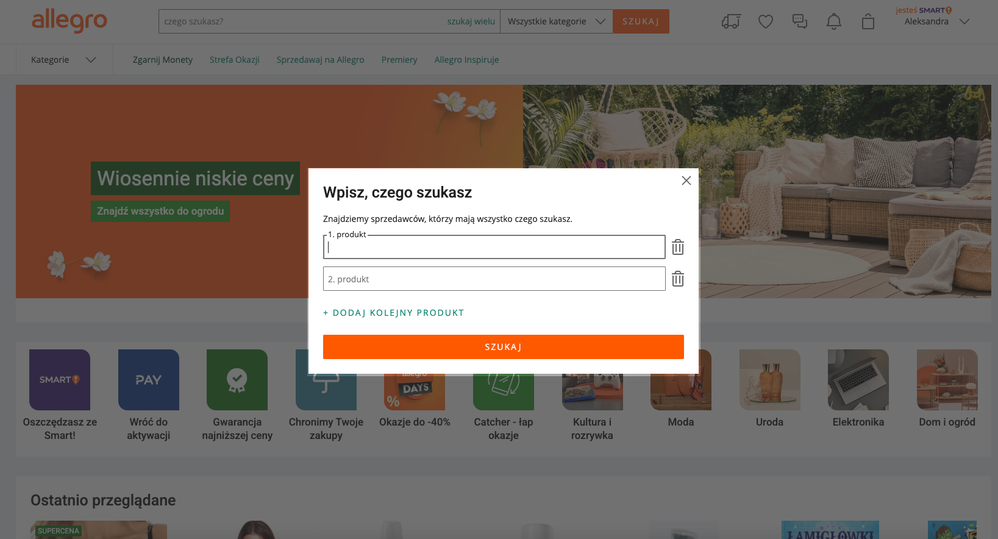Viewport: 998px width, 539px height.
Task: Click the header Szukaj button
Action: [640, 21]
